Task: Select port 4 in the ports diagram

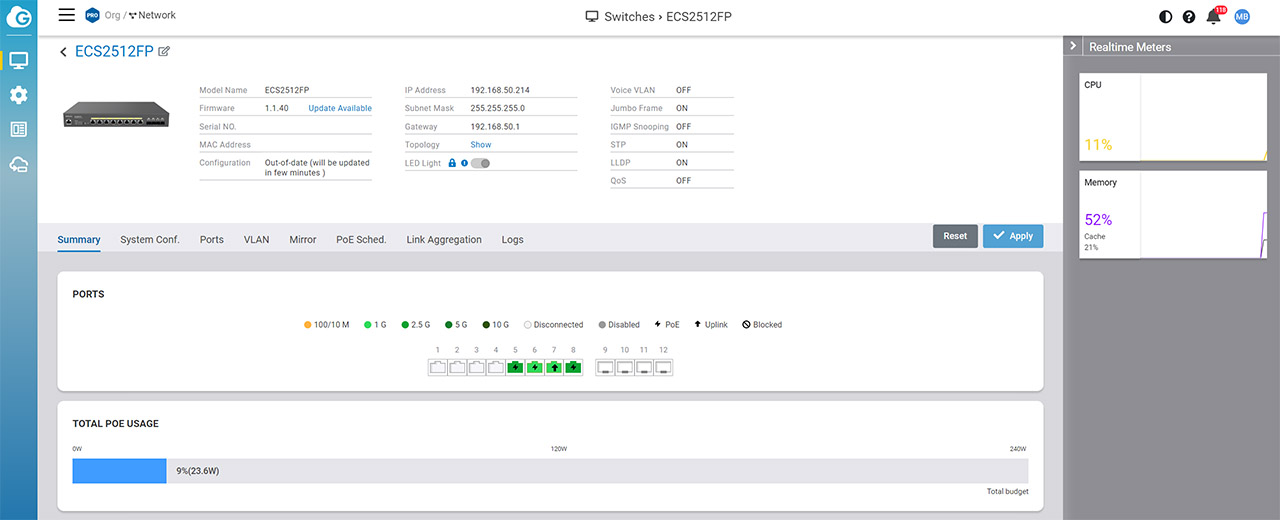Action: [496, 367]
